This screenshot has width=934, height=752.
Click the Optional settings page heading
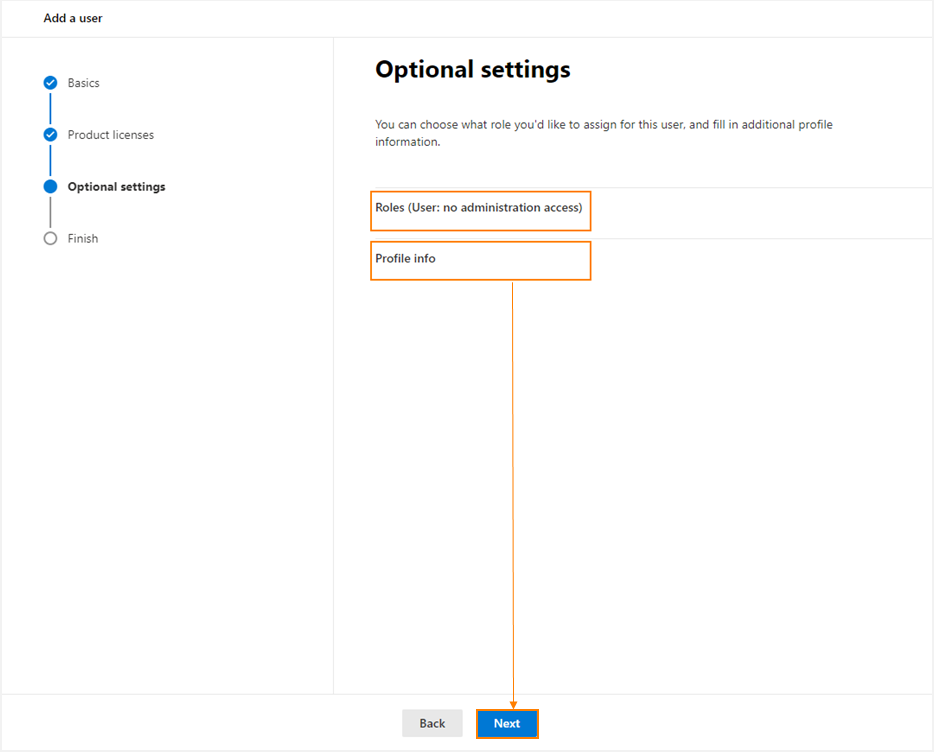(472, 70)
